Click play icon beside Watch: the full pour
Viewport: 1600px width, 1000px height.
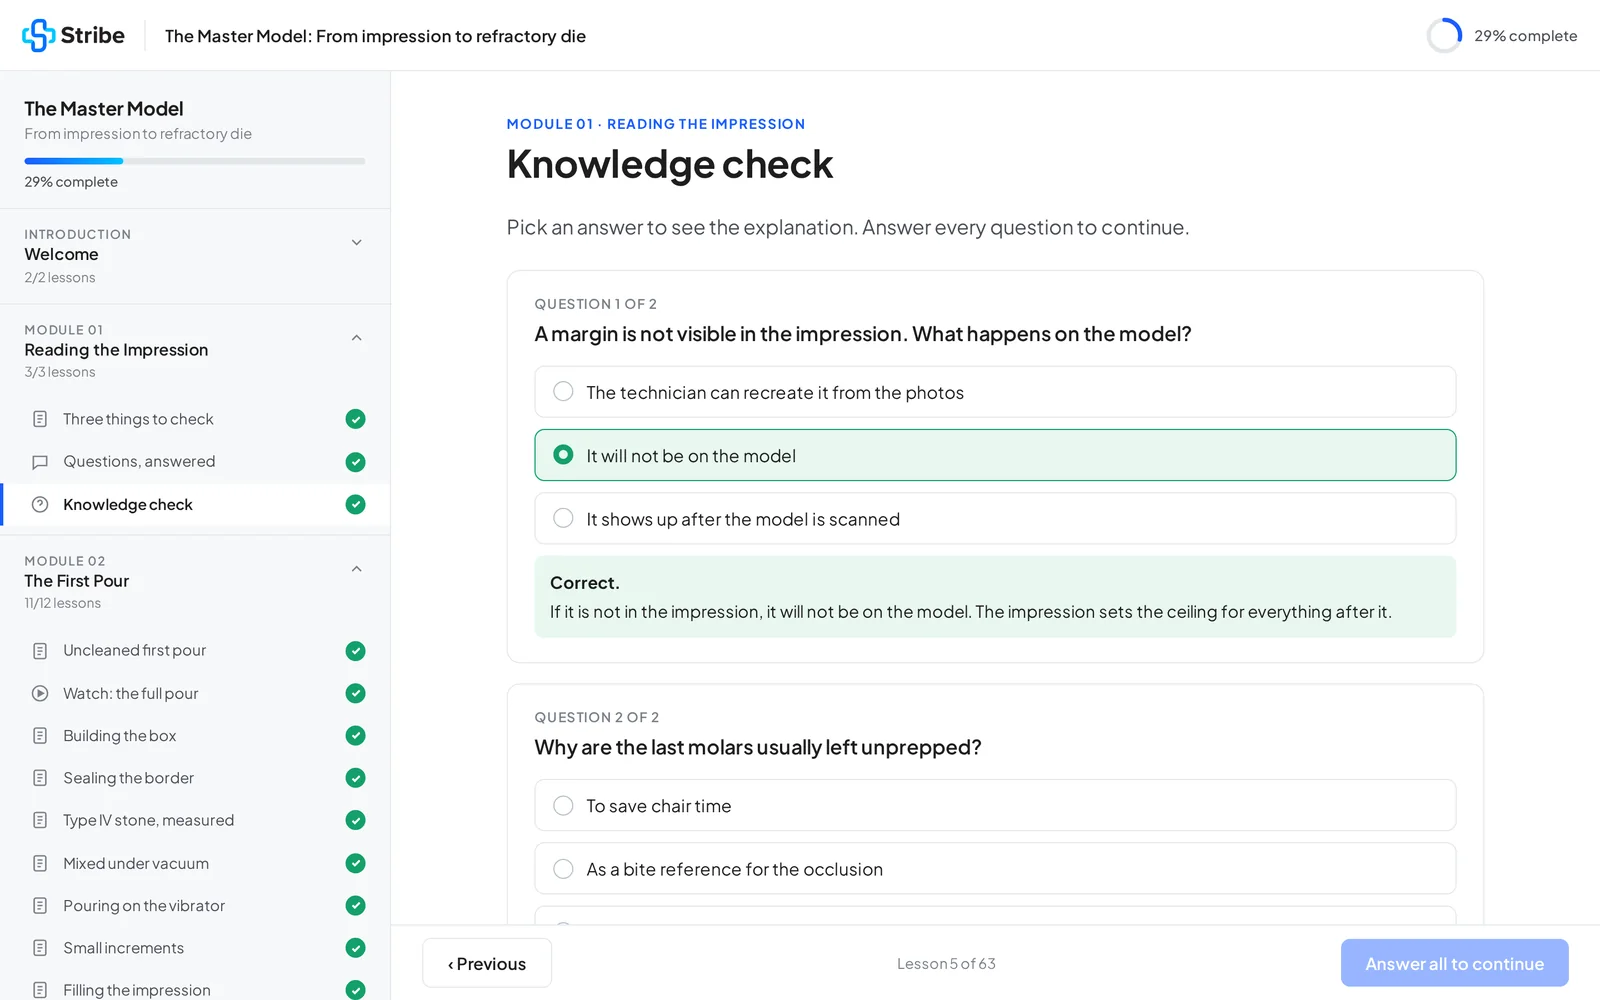40,693
